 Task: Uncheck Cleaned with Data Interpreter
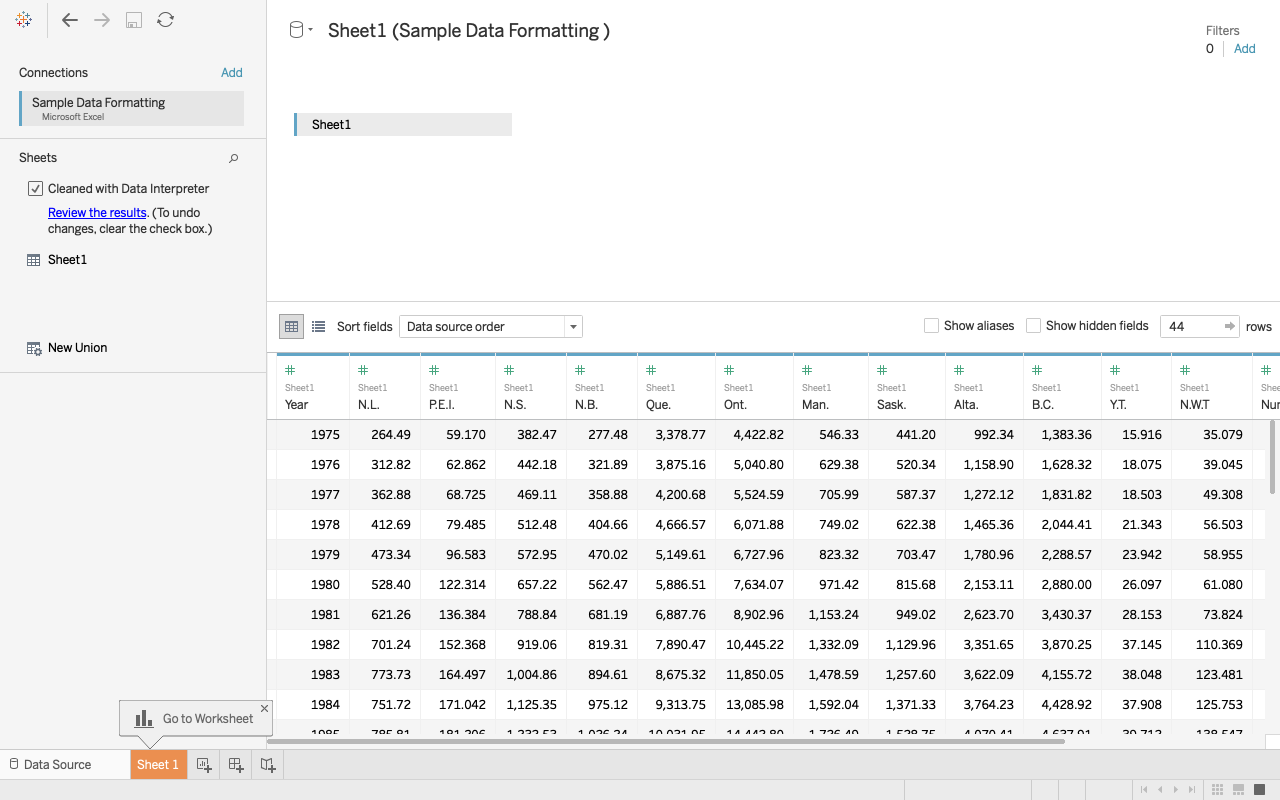[36, 188]
